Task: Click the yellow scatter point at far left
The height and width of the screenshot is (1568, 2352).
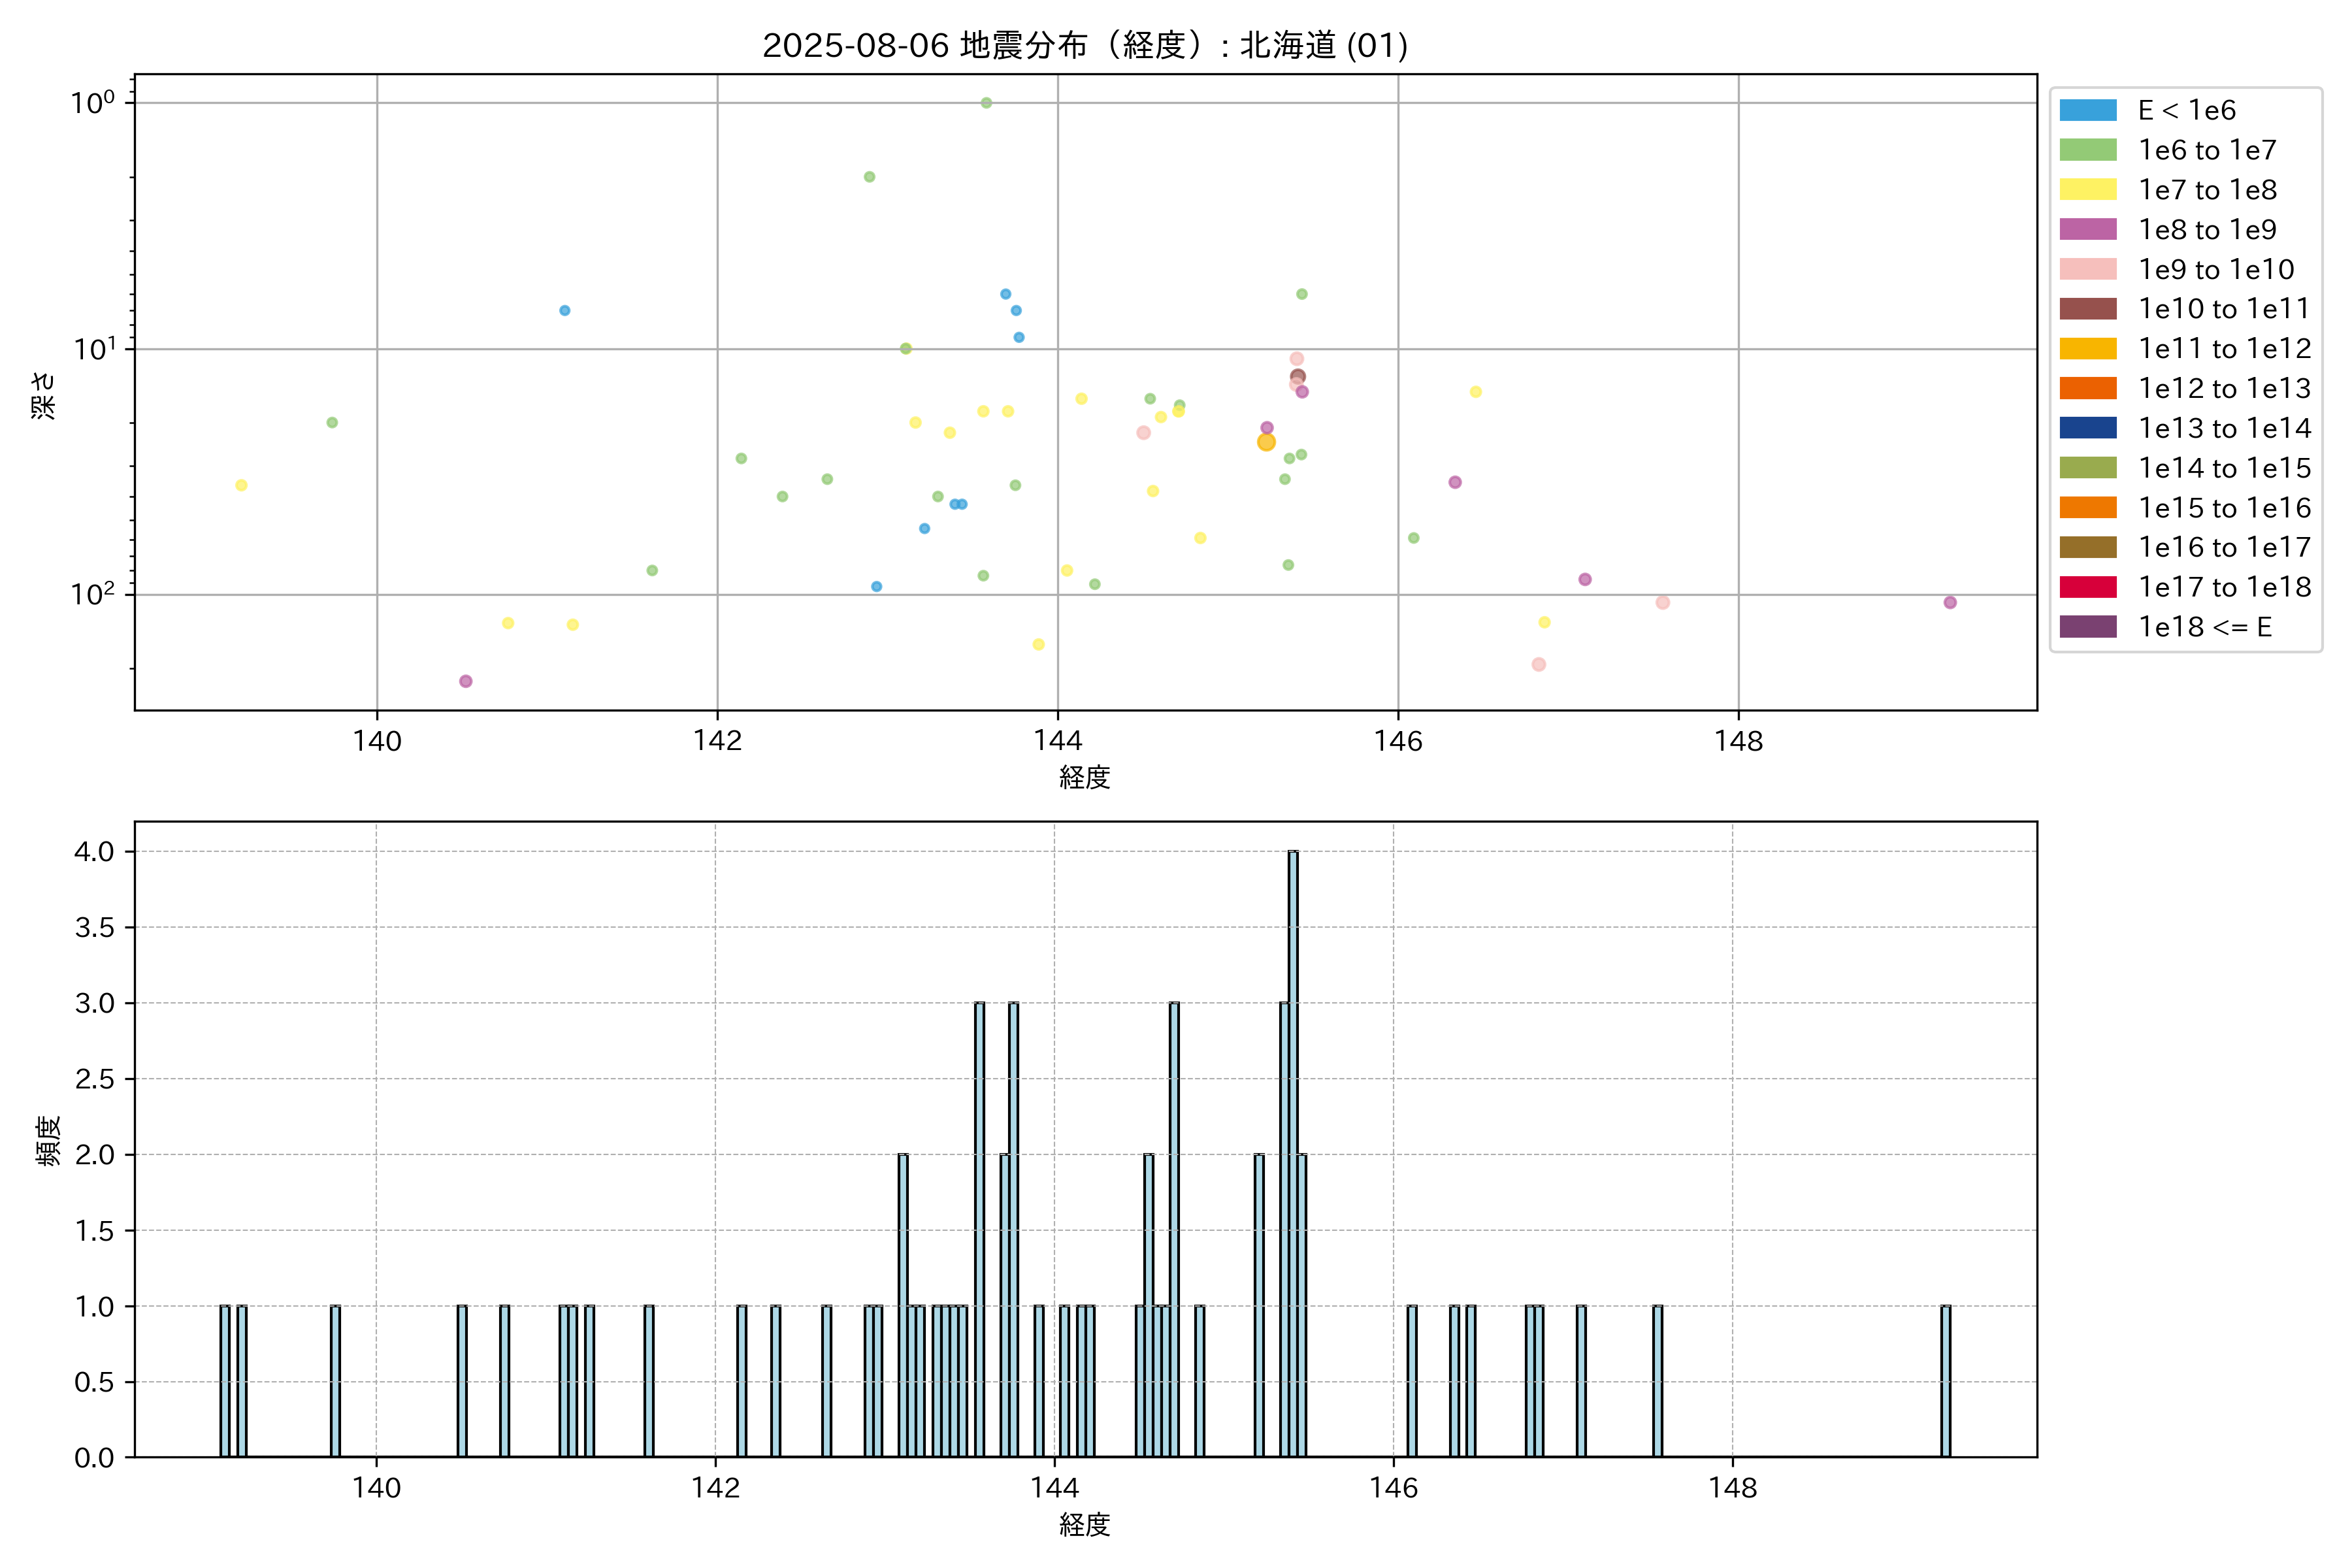Action: [241, 485]
